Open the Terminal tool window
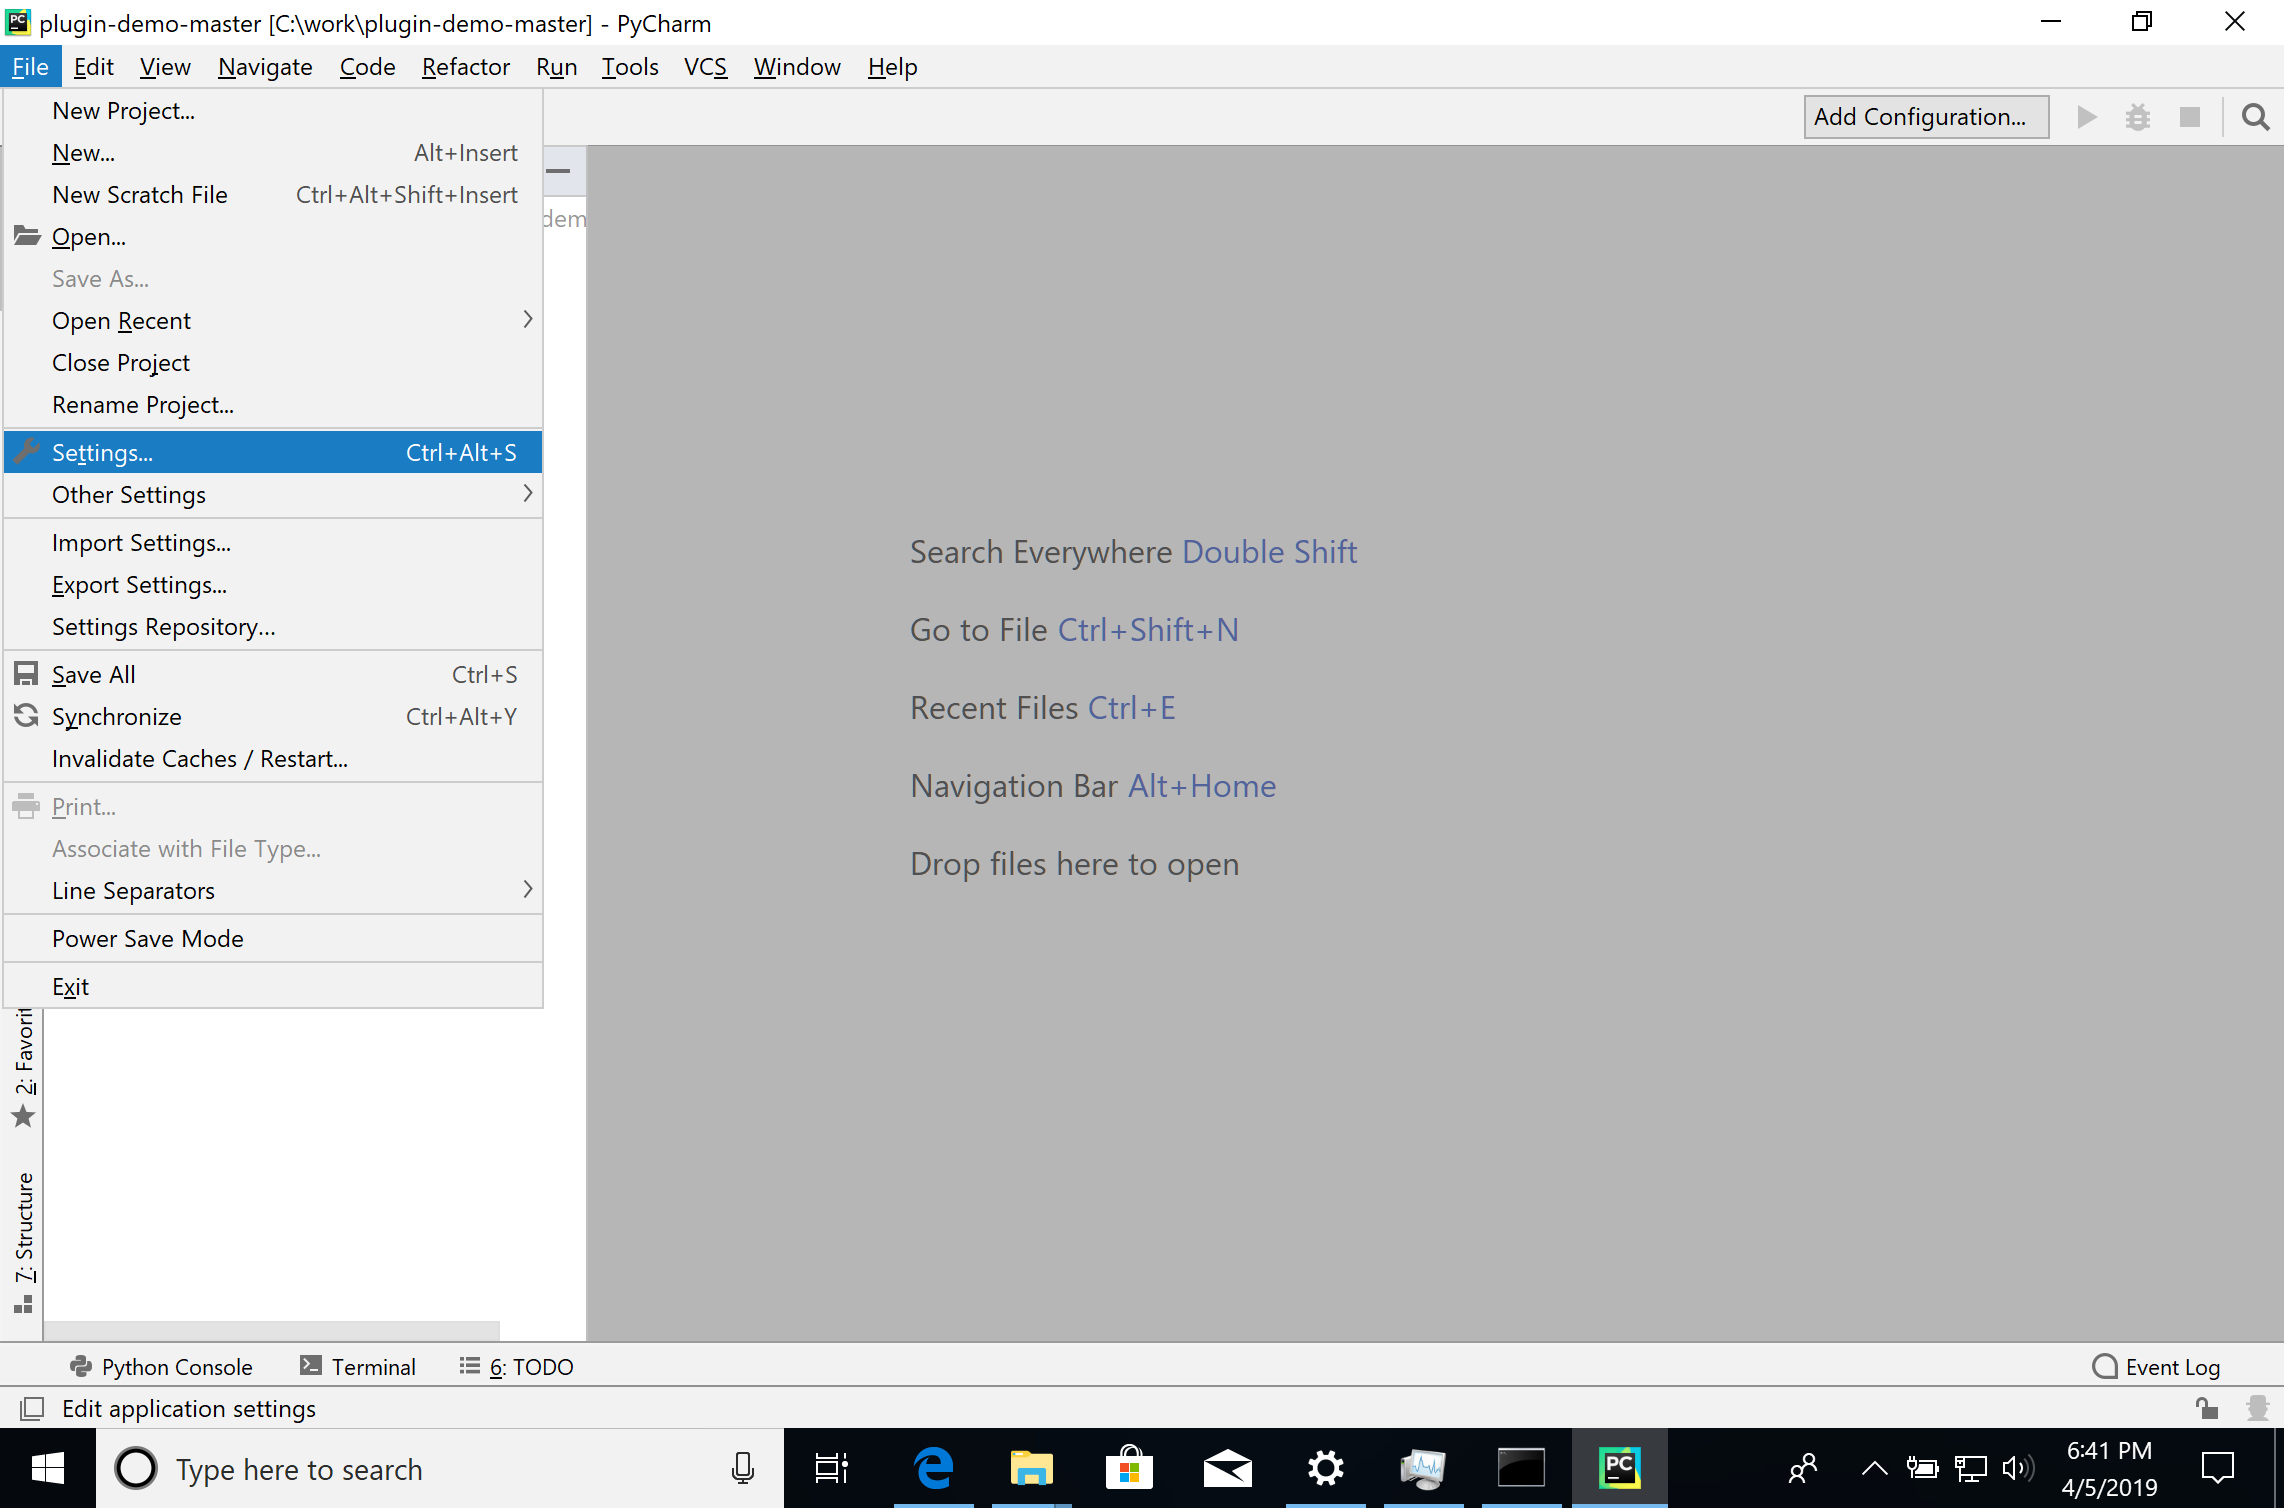This screenshot has width=2284, height=1508. 358,1366
